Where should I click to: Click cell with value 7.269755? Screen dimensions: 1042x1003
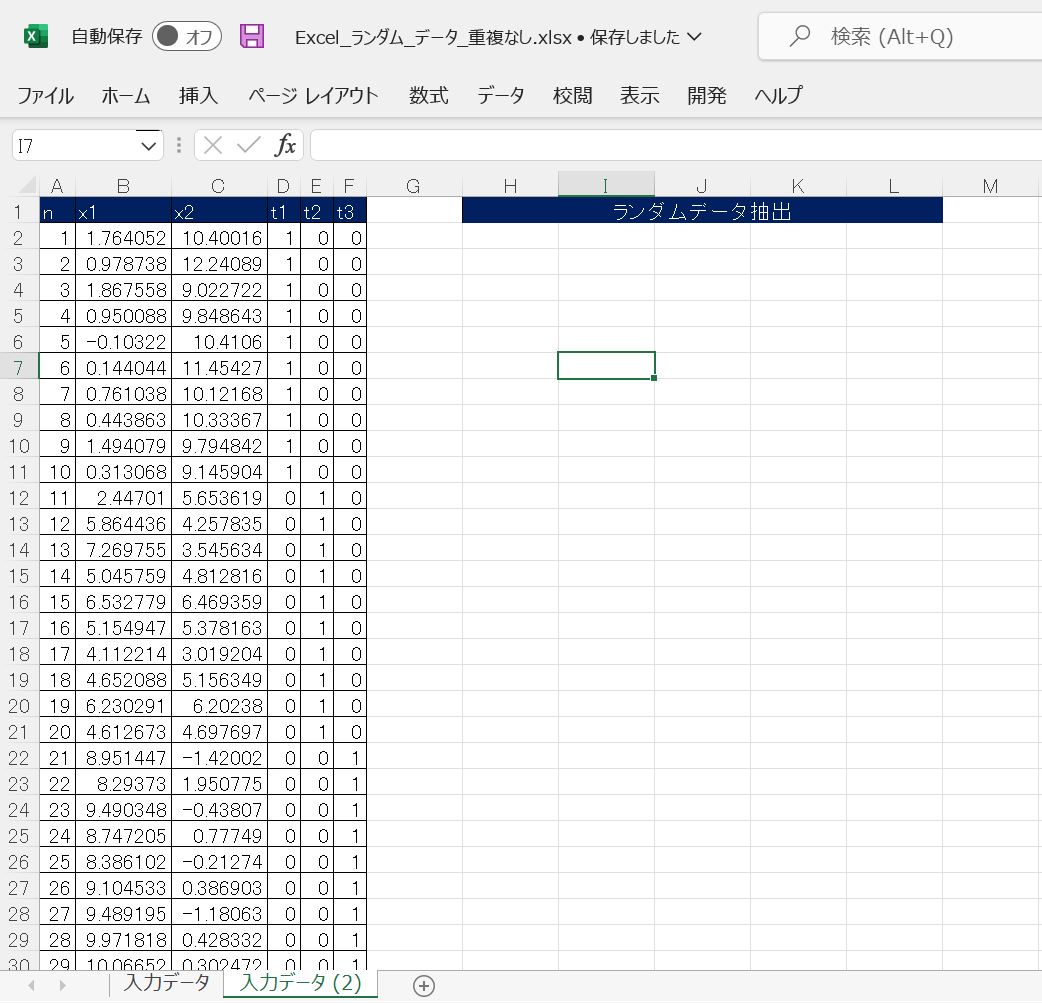tap(123, 550)
